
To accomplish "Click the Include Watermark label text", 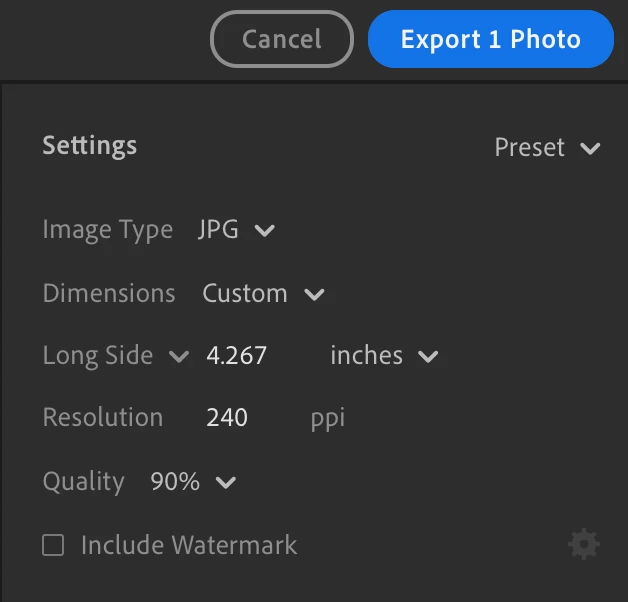I will click(x=189, y=545).
